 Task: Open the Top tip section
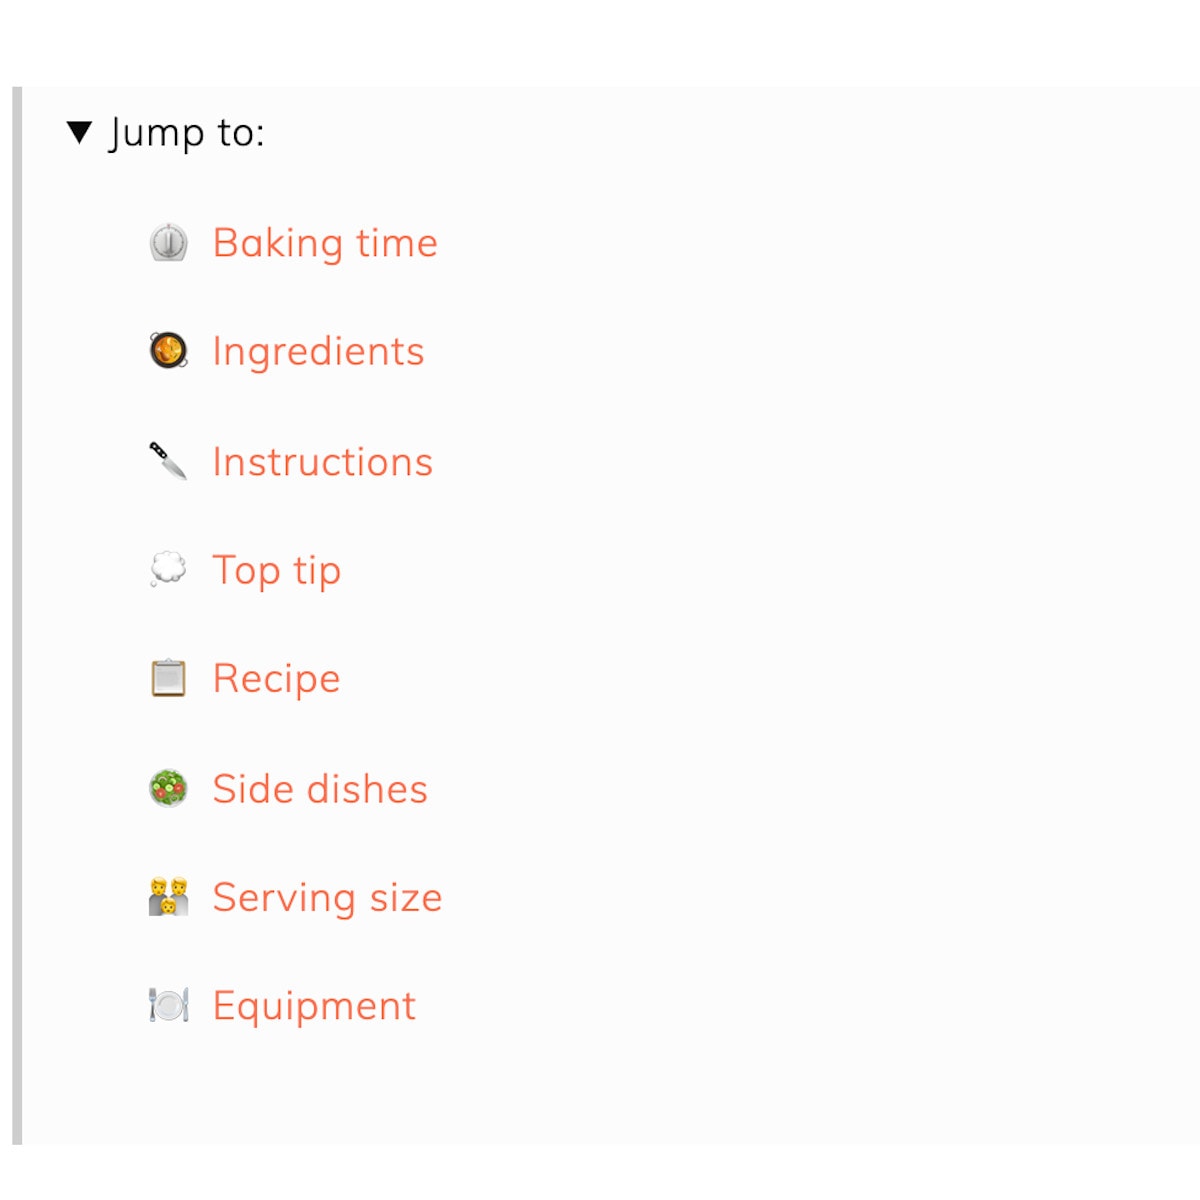coord(275,570)
